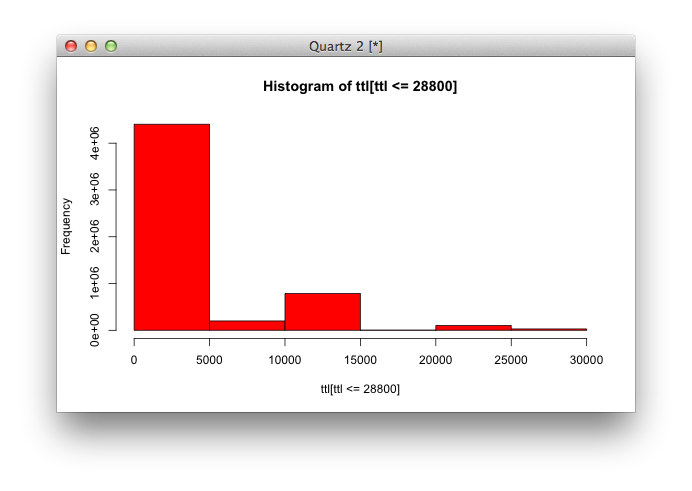692x491 pixels.
Task: Select the histogram's bold main title text
Action: pos(360,87)
